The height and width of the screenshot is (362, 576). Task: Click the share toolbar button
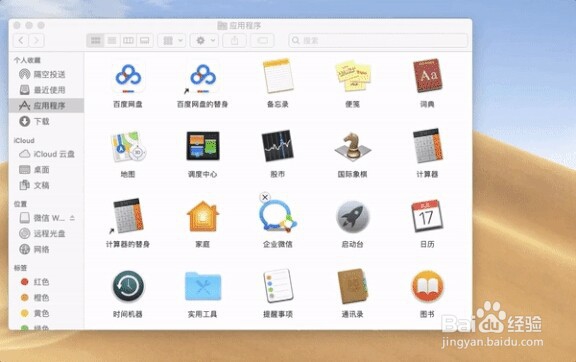click(235, 40)
